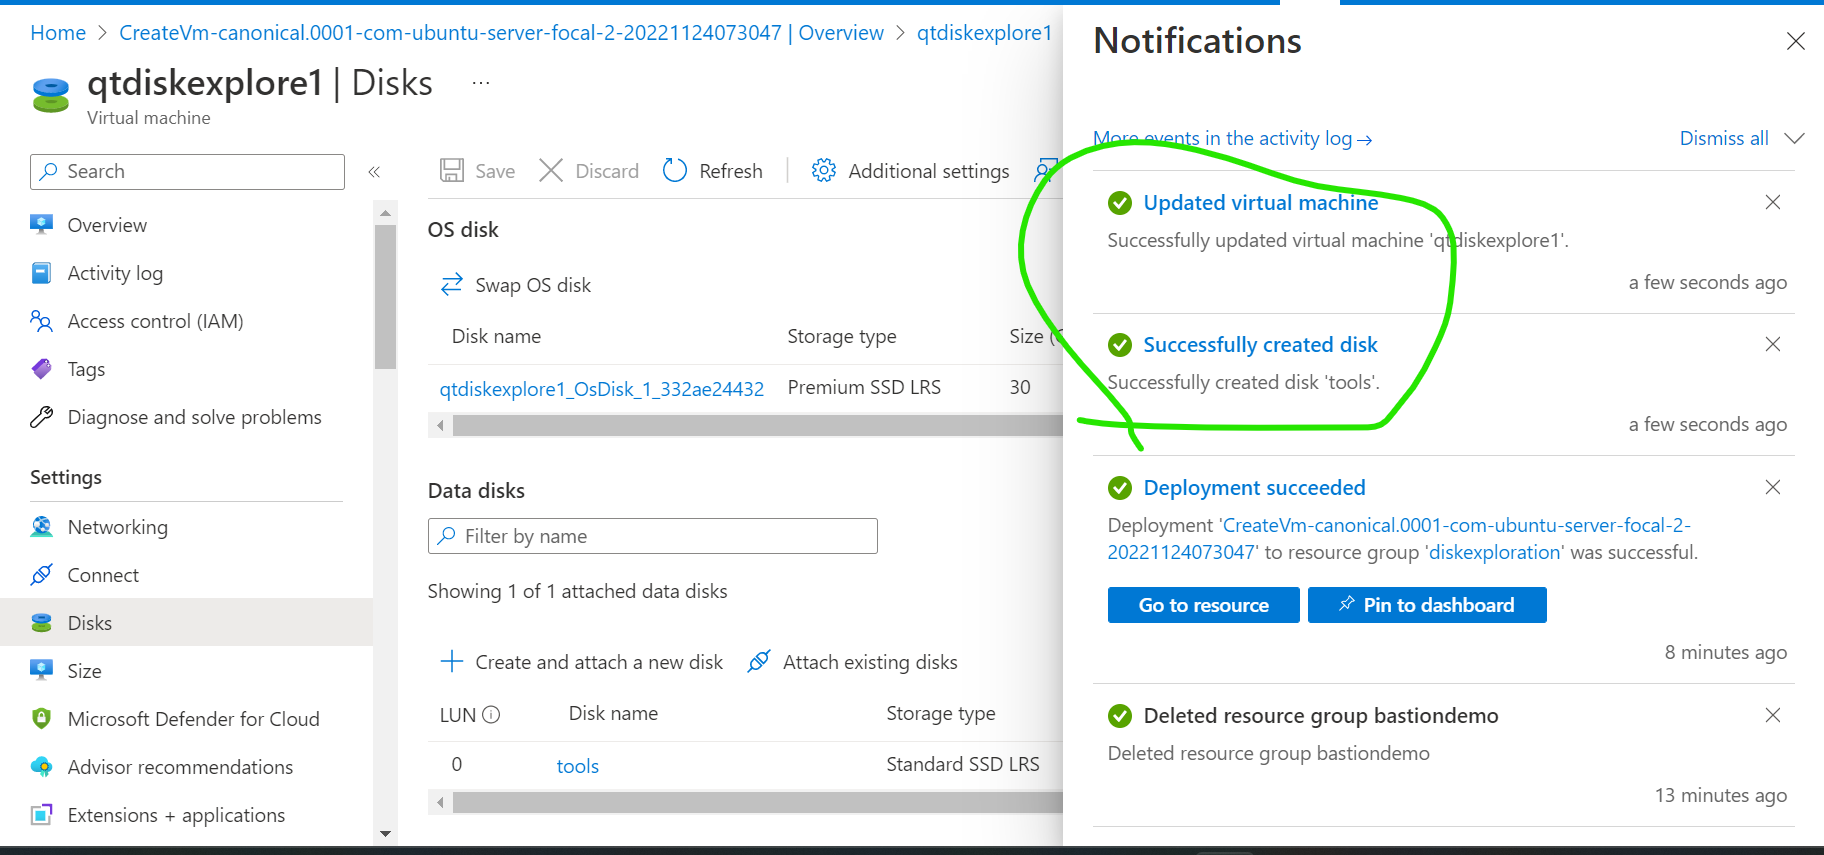Collapse the sidebar with double chevron

[374, 172]
